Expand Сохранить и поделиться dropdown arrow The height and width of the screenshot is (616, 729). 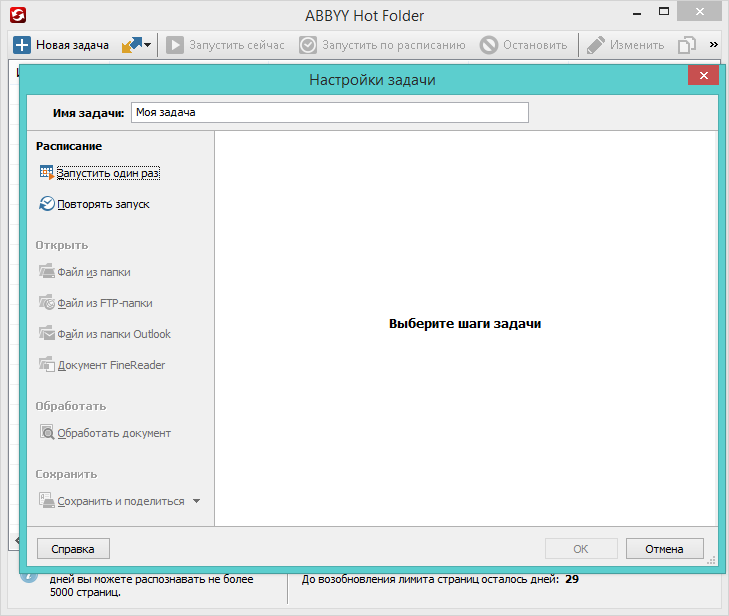point(197,501)
